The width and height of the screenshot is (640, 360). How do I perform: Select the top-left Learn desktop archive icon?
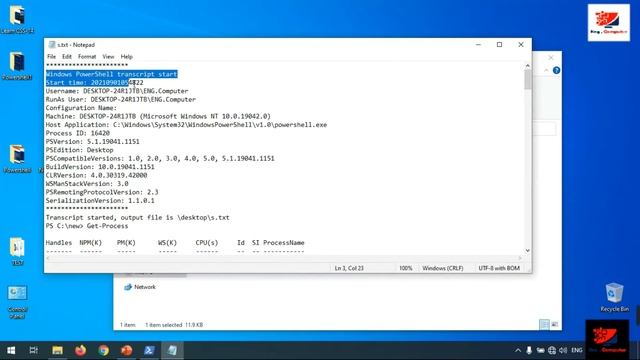[17, 19]
